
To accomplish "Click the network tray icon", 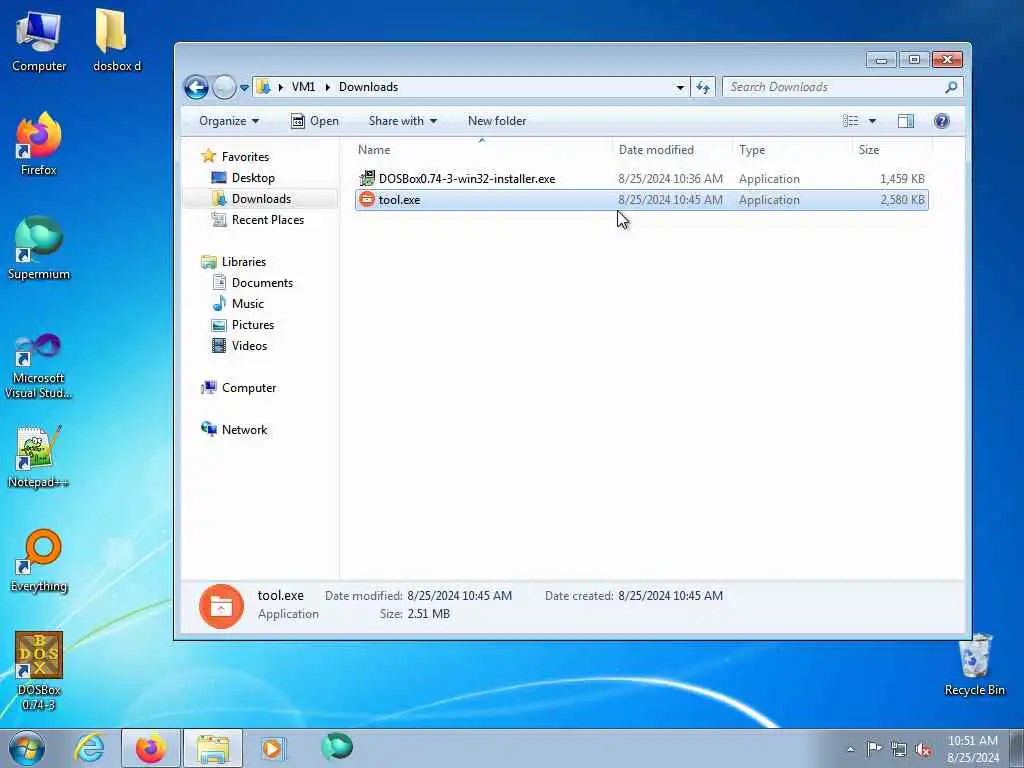I will [x=899, y=749].
